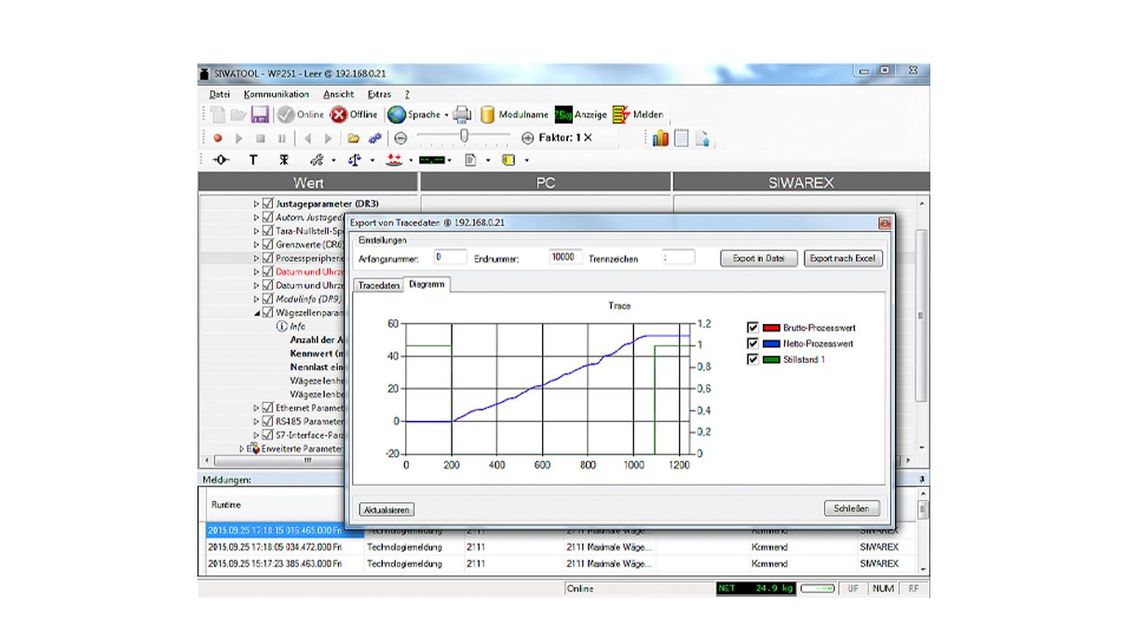Click the Tare (T) command icon
The width and height of the screenshot is (1125, 635).
point(253,160)
